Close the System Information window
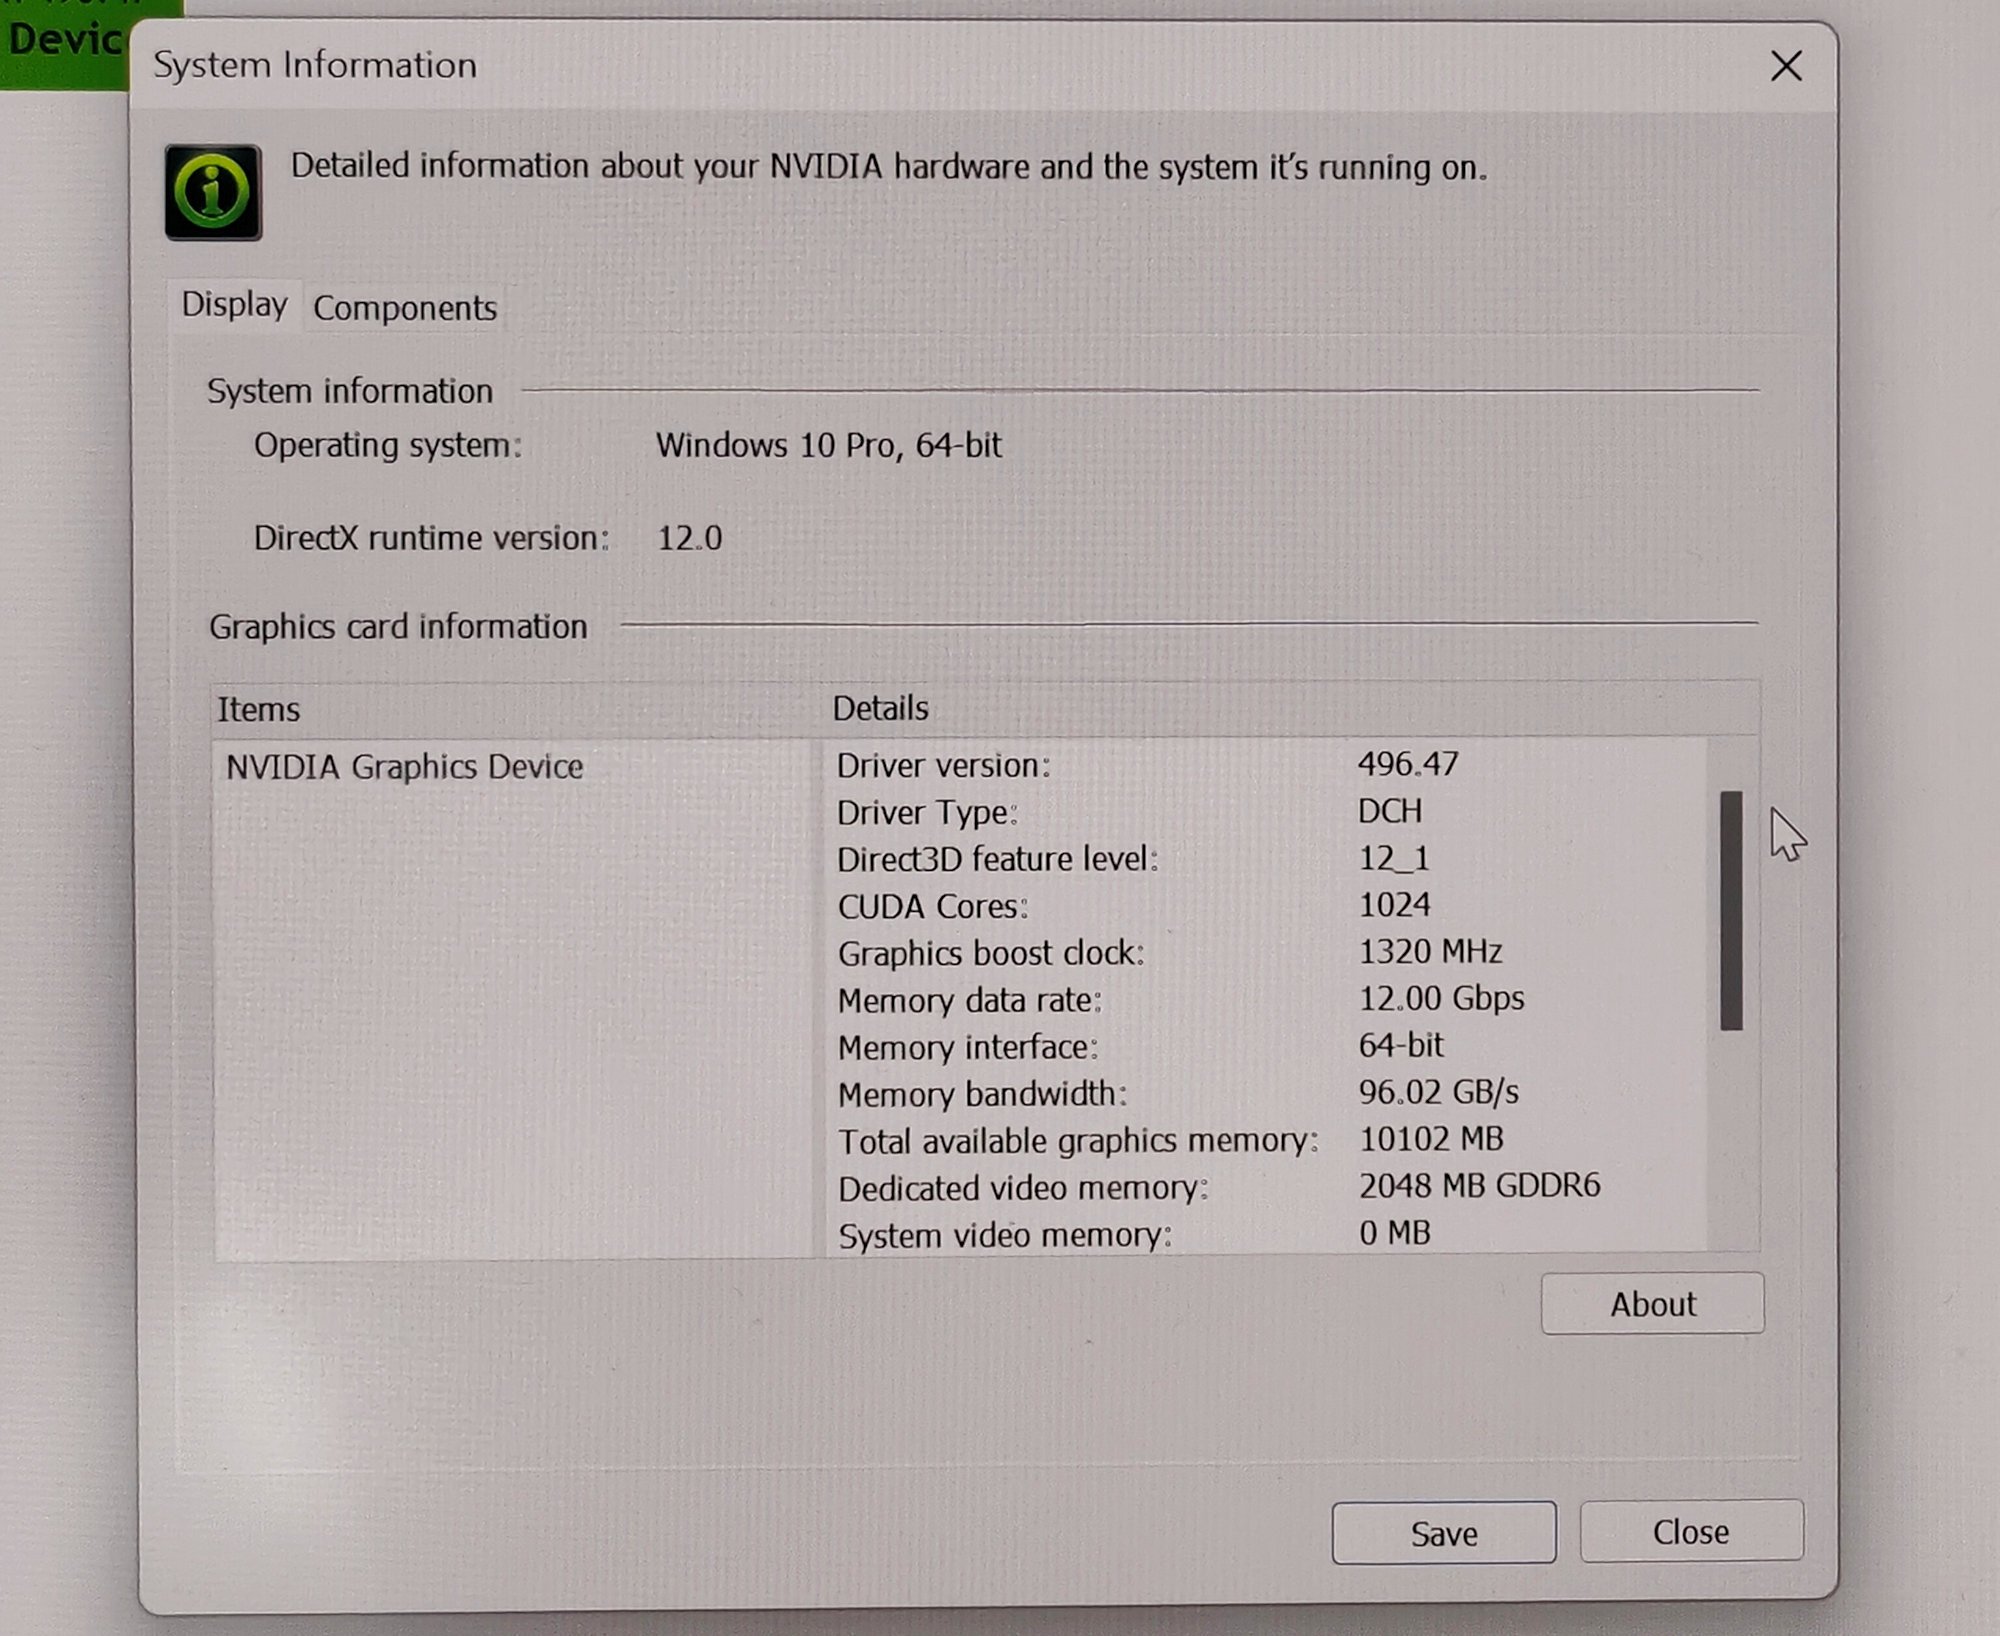The height and width of the screenshot is (1636, 2000). [x=1691, y=1530]
